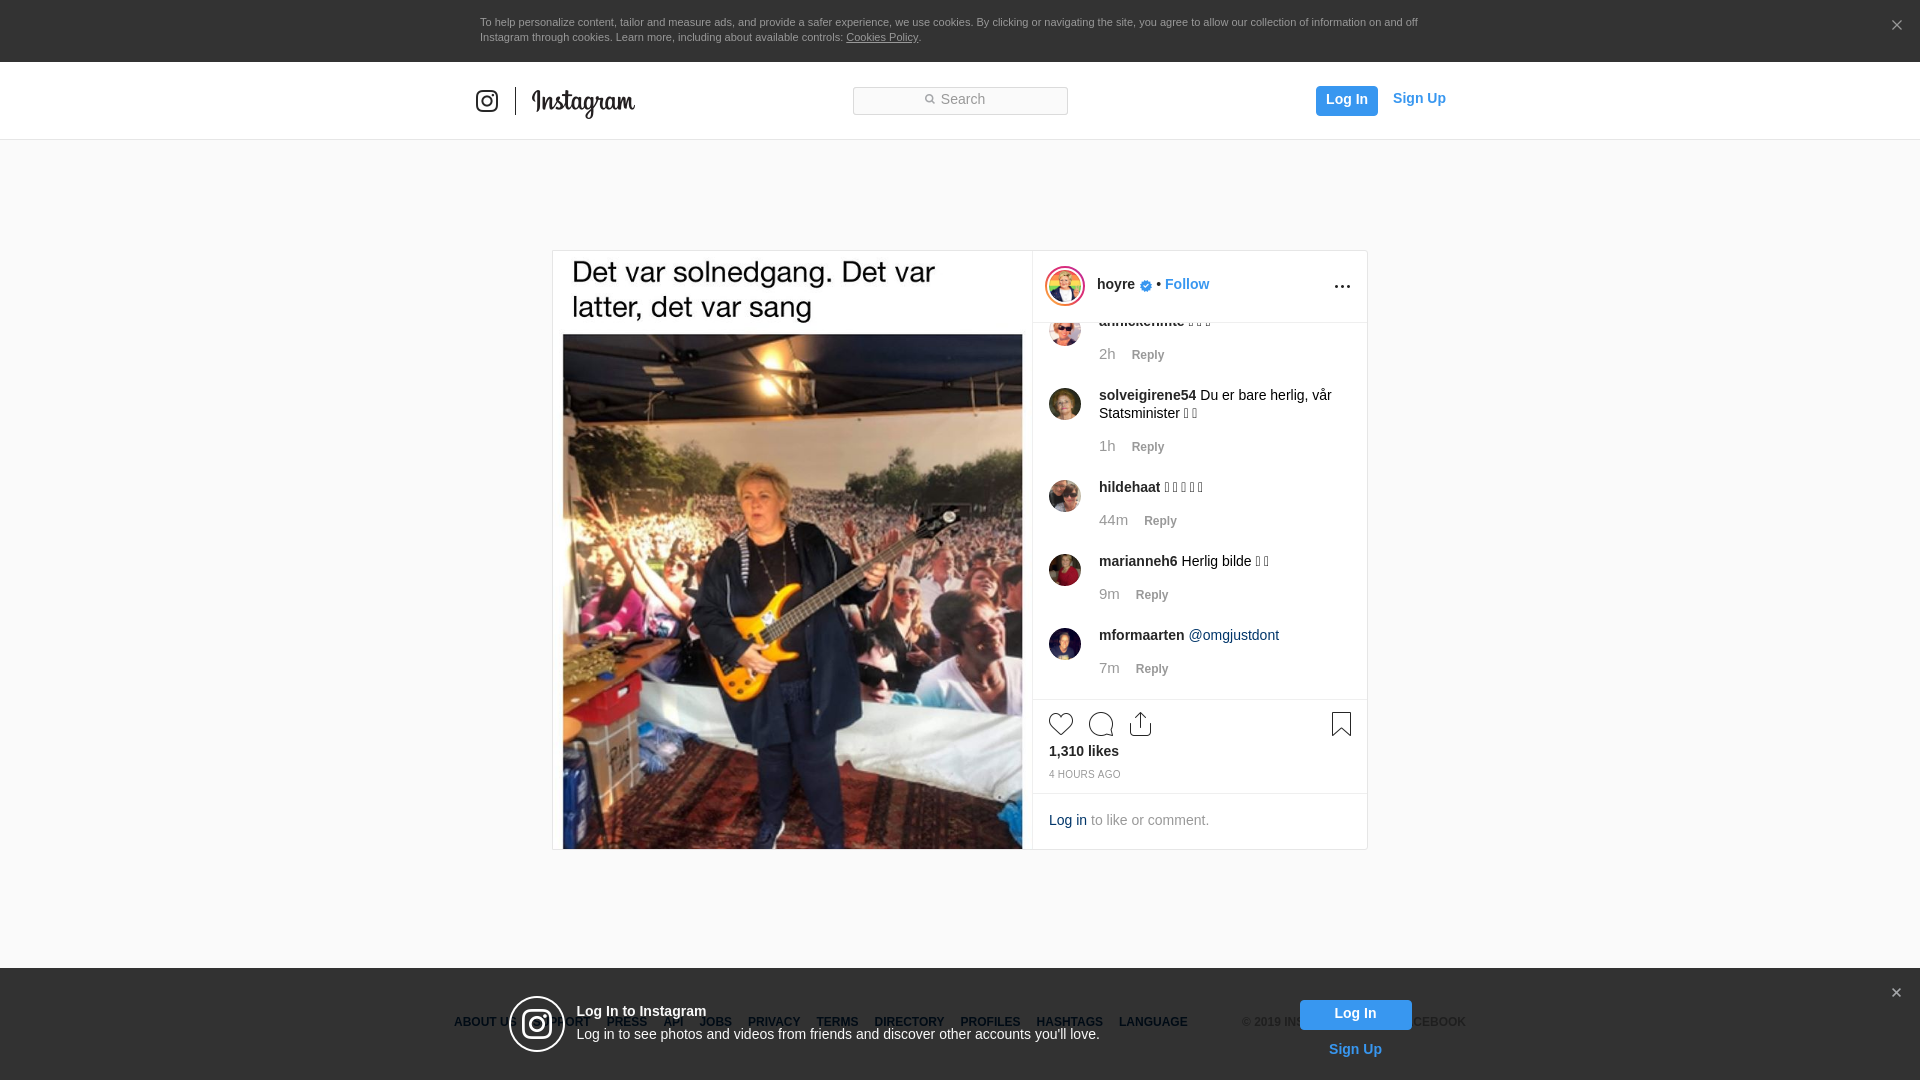This screenshot has width=1920, height=1080.
Task: Like the post with heart icon
Action: click(x=1061, y=724)
